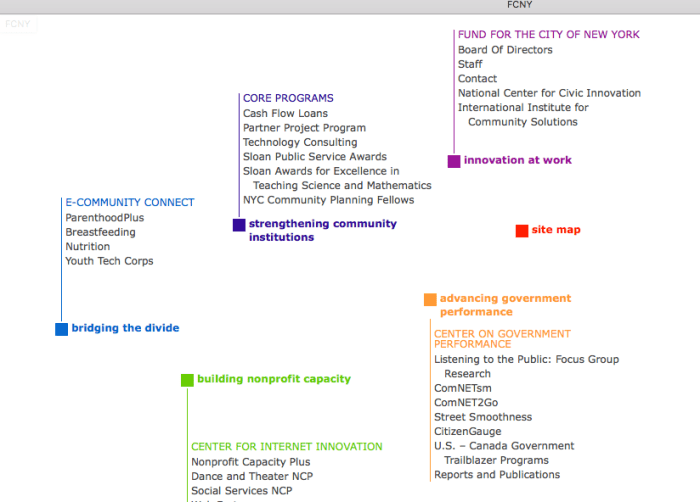Screen dimensions: 700x502
Task: Click the FCNY logo in top-left corner
Action: tap(19, 23)
